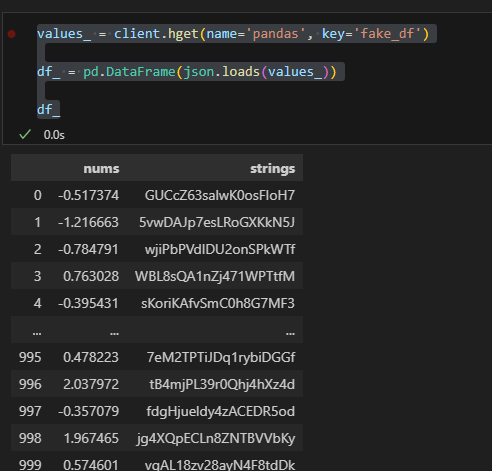Click the 'pandas' string in the code
Image resolution: width=492 pixels, height=471 pixels.
(276, 34)
